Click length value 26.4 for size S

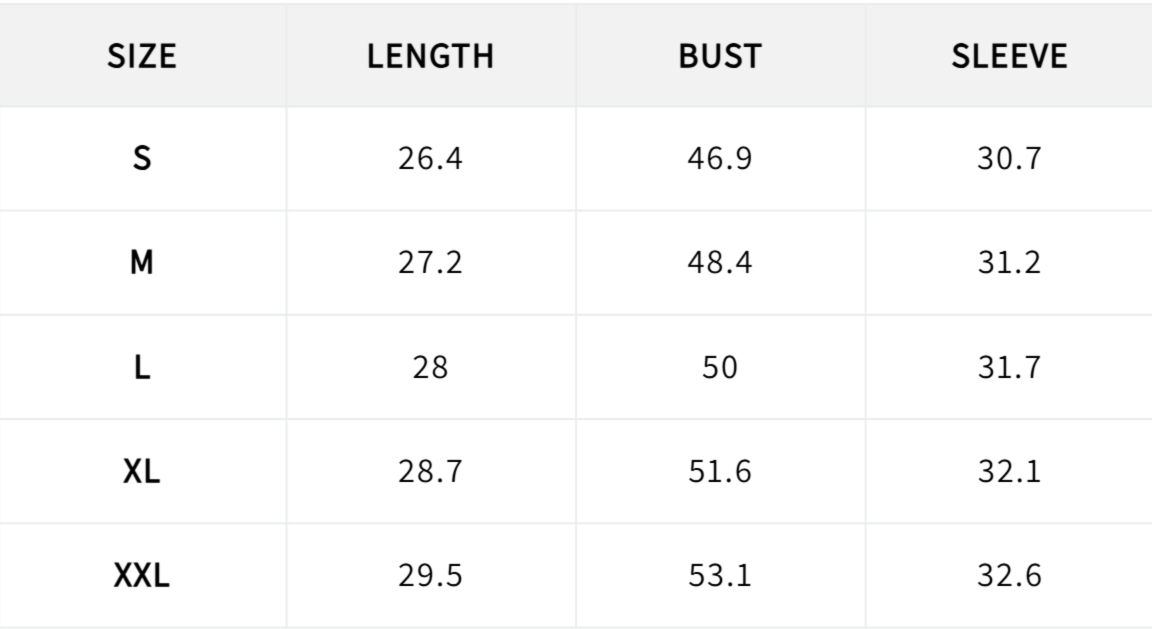pyautogui.click(x=430, y=159)
